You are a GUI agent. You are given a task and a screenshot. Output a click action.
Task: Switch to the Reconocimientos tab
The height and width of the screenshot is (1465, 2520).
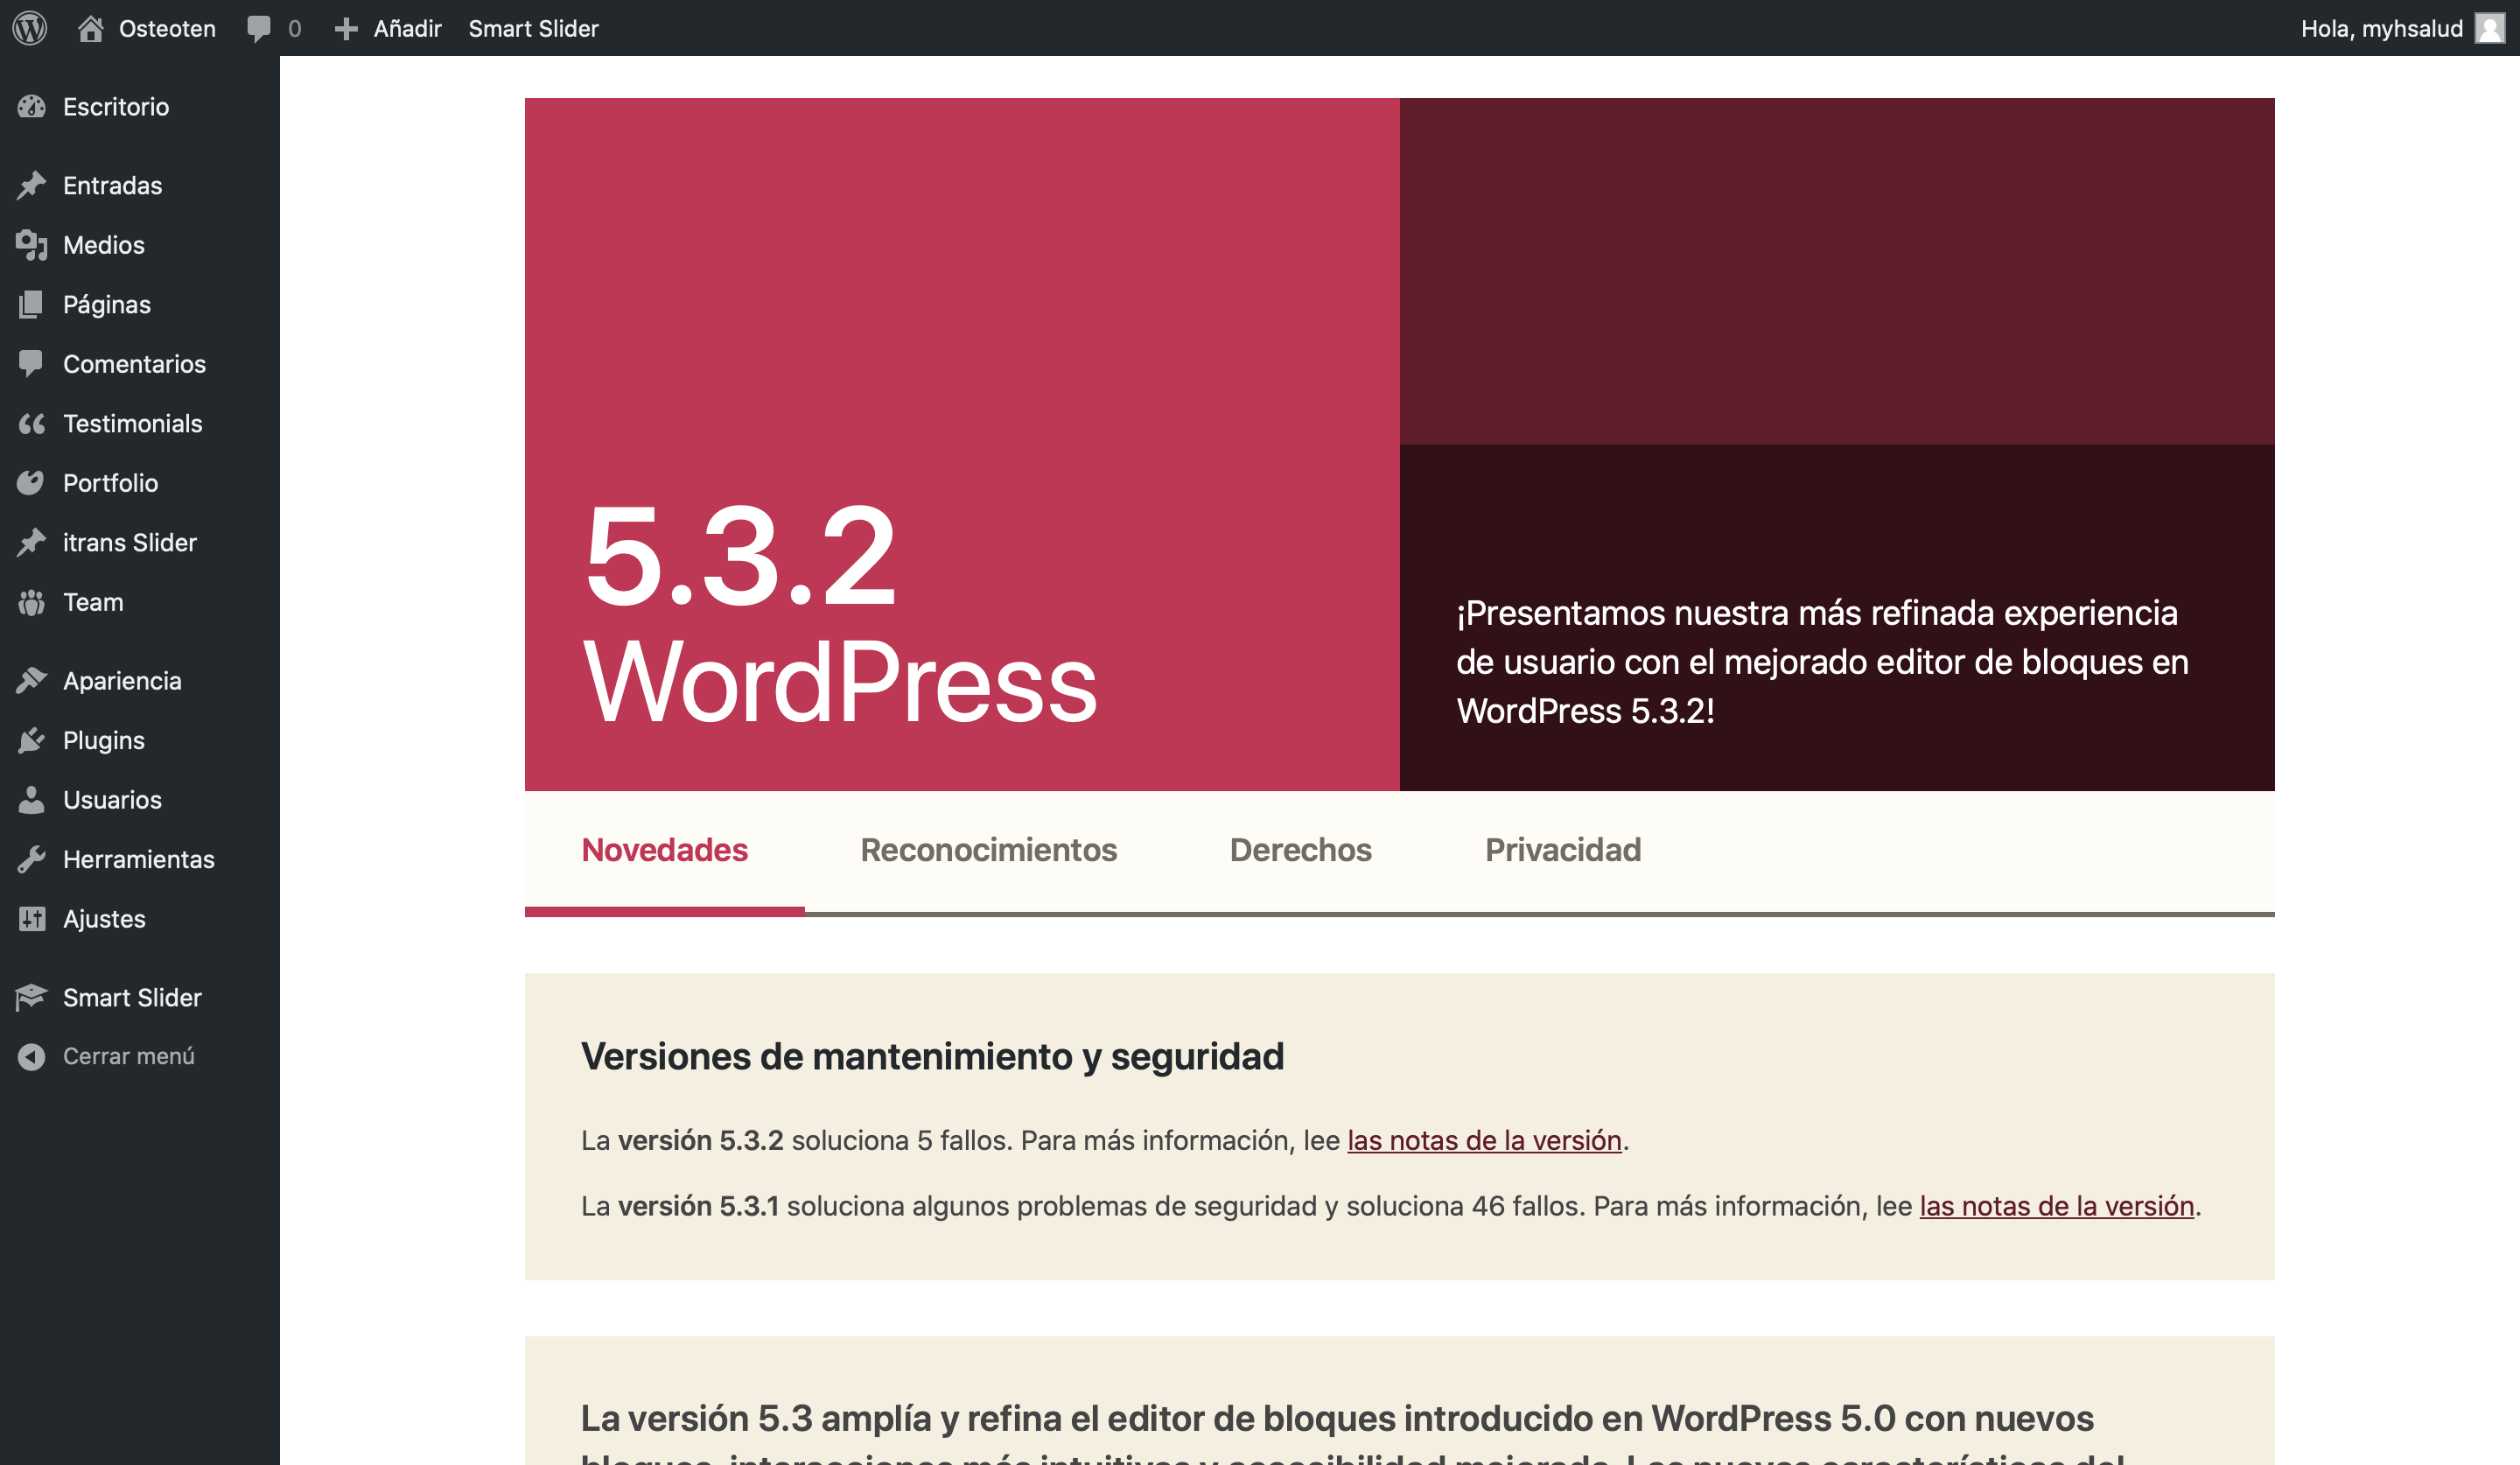tap(988, 850)
